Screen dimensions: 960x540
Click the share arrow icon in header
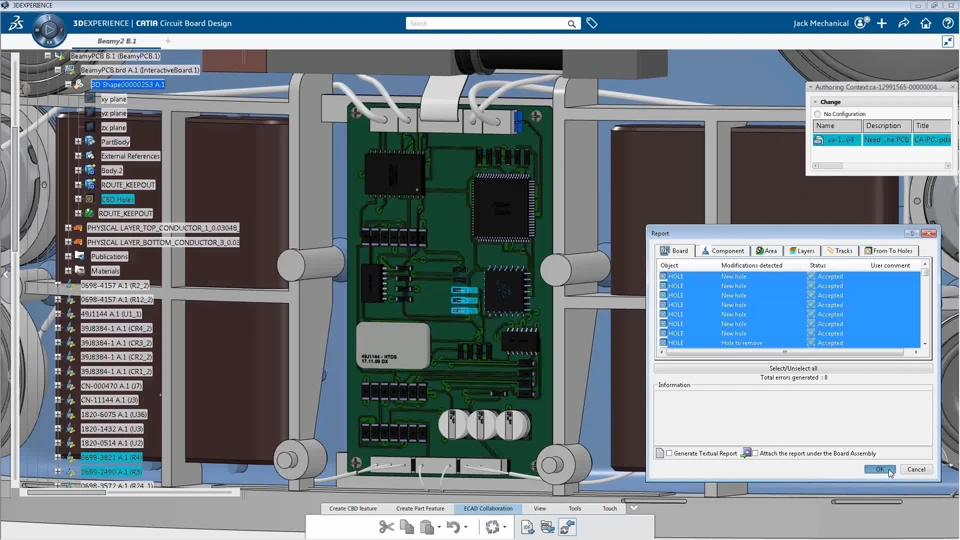coord(904,23)
